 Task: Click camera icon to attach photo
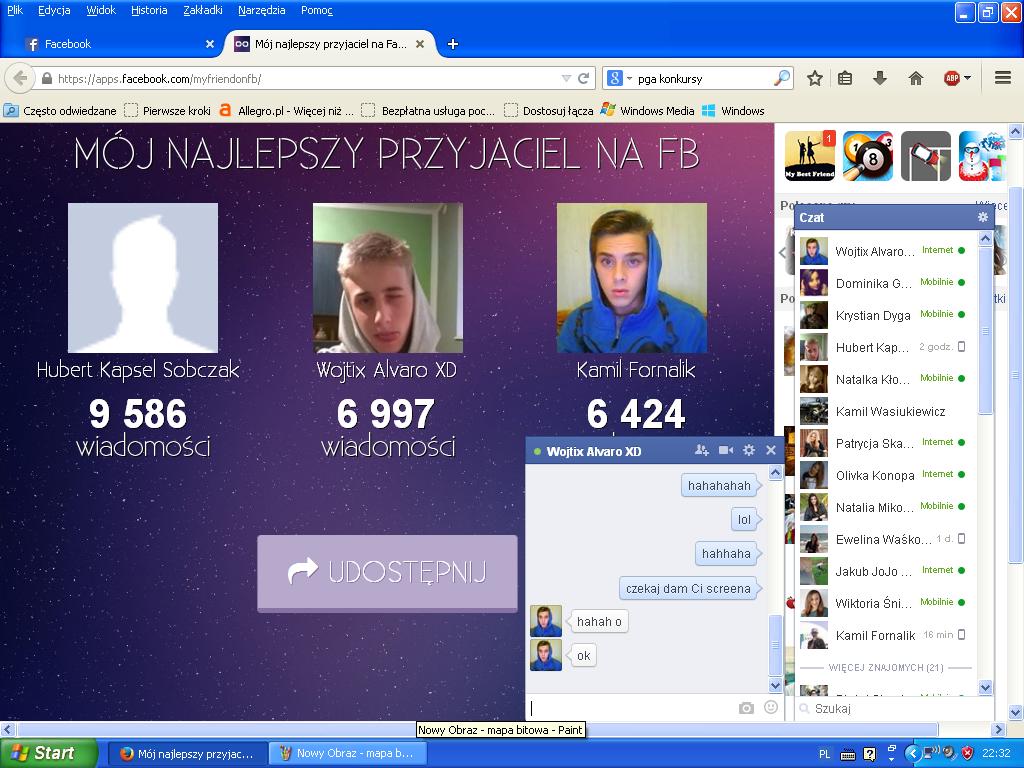pos(746,708)
